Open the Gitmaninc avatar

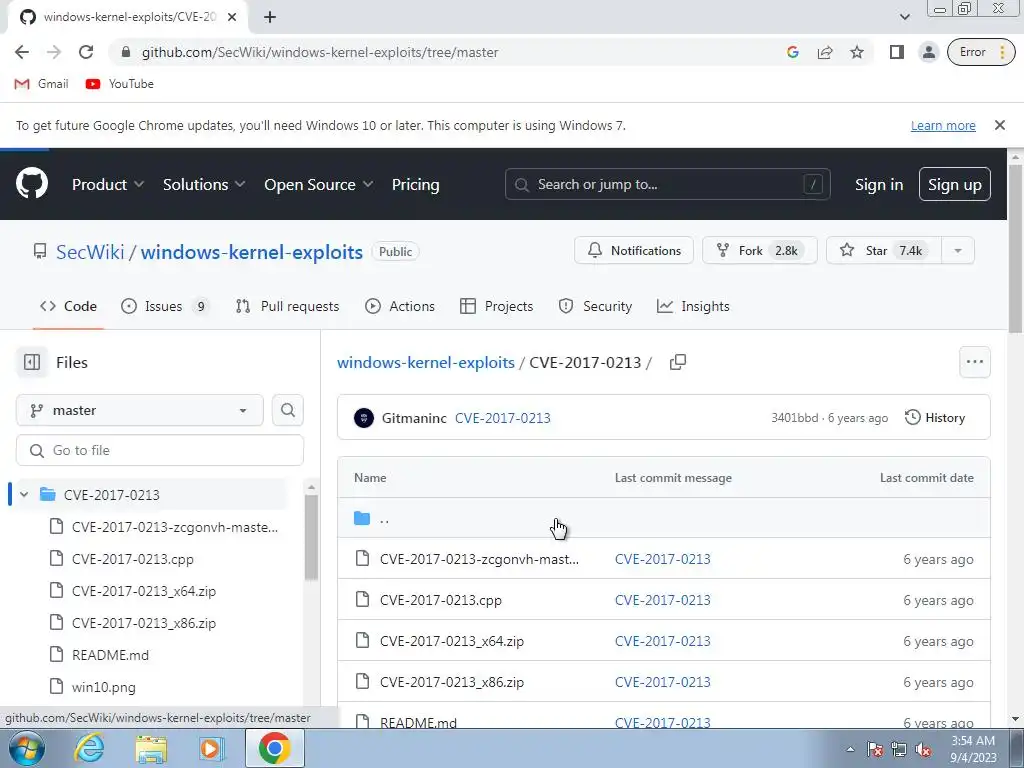click(364, 418)
